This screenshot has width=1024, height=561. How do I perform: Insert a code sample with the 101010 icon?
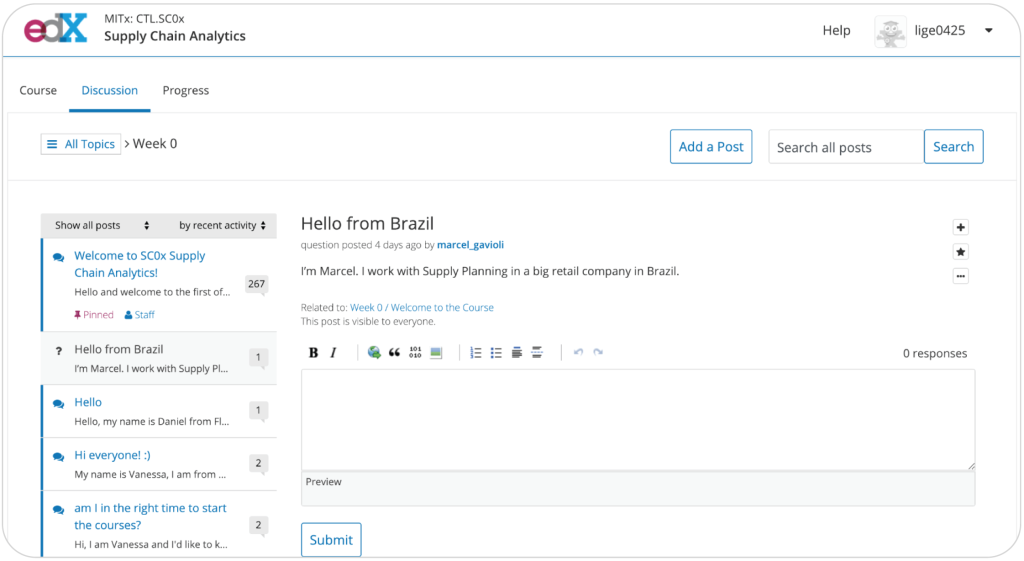[415, 353]
